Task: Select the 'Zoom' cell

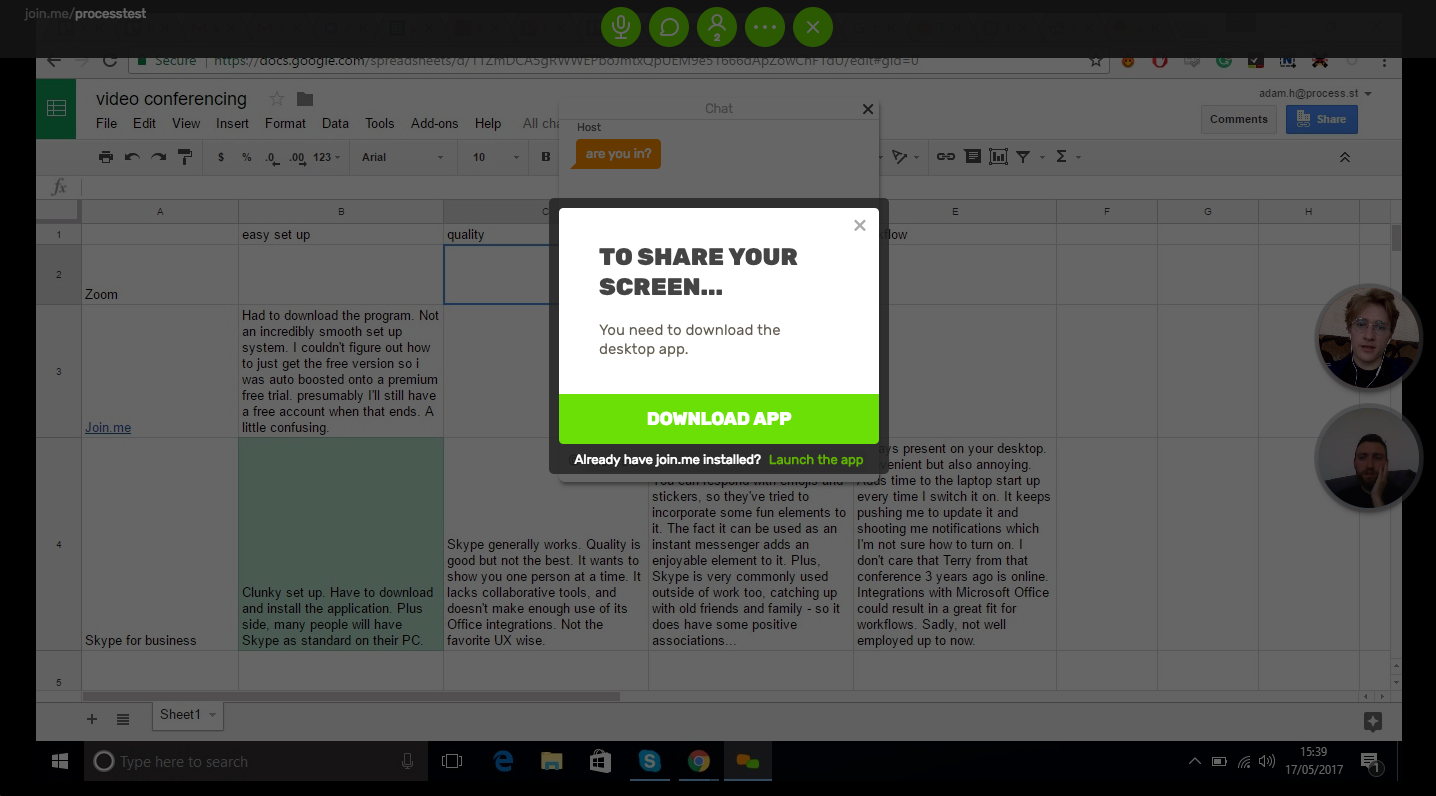Action: click(x=160, y=275)
